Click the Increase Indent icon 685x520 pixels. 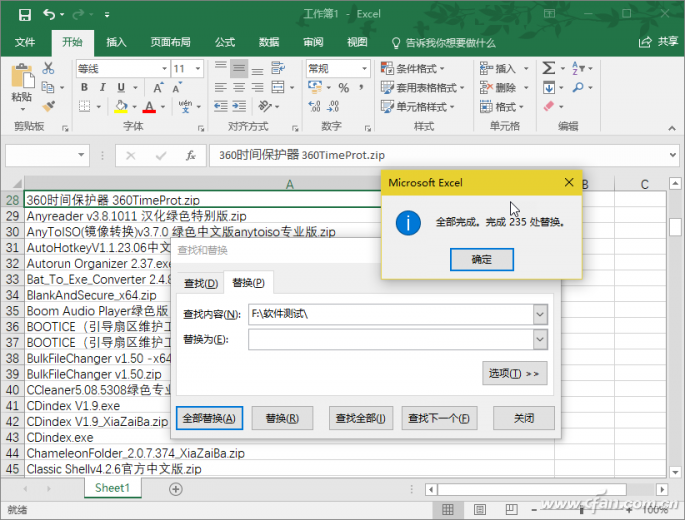(239, 106)
